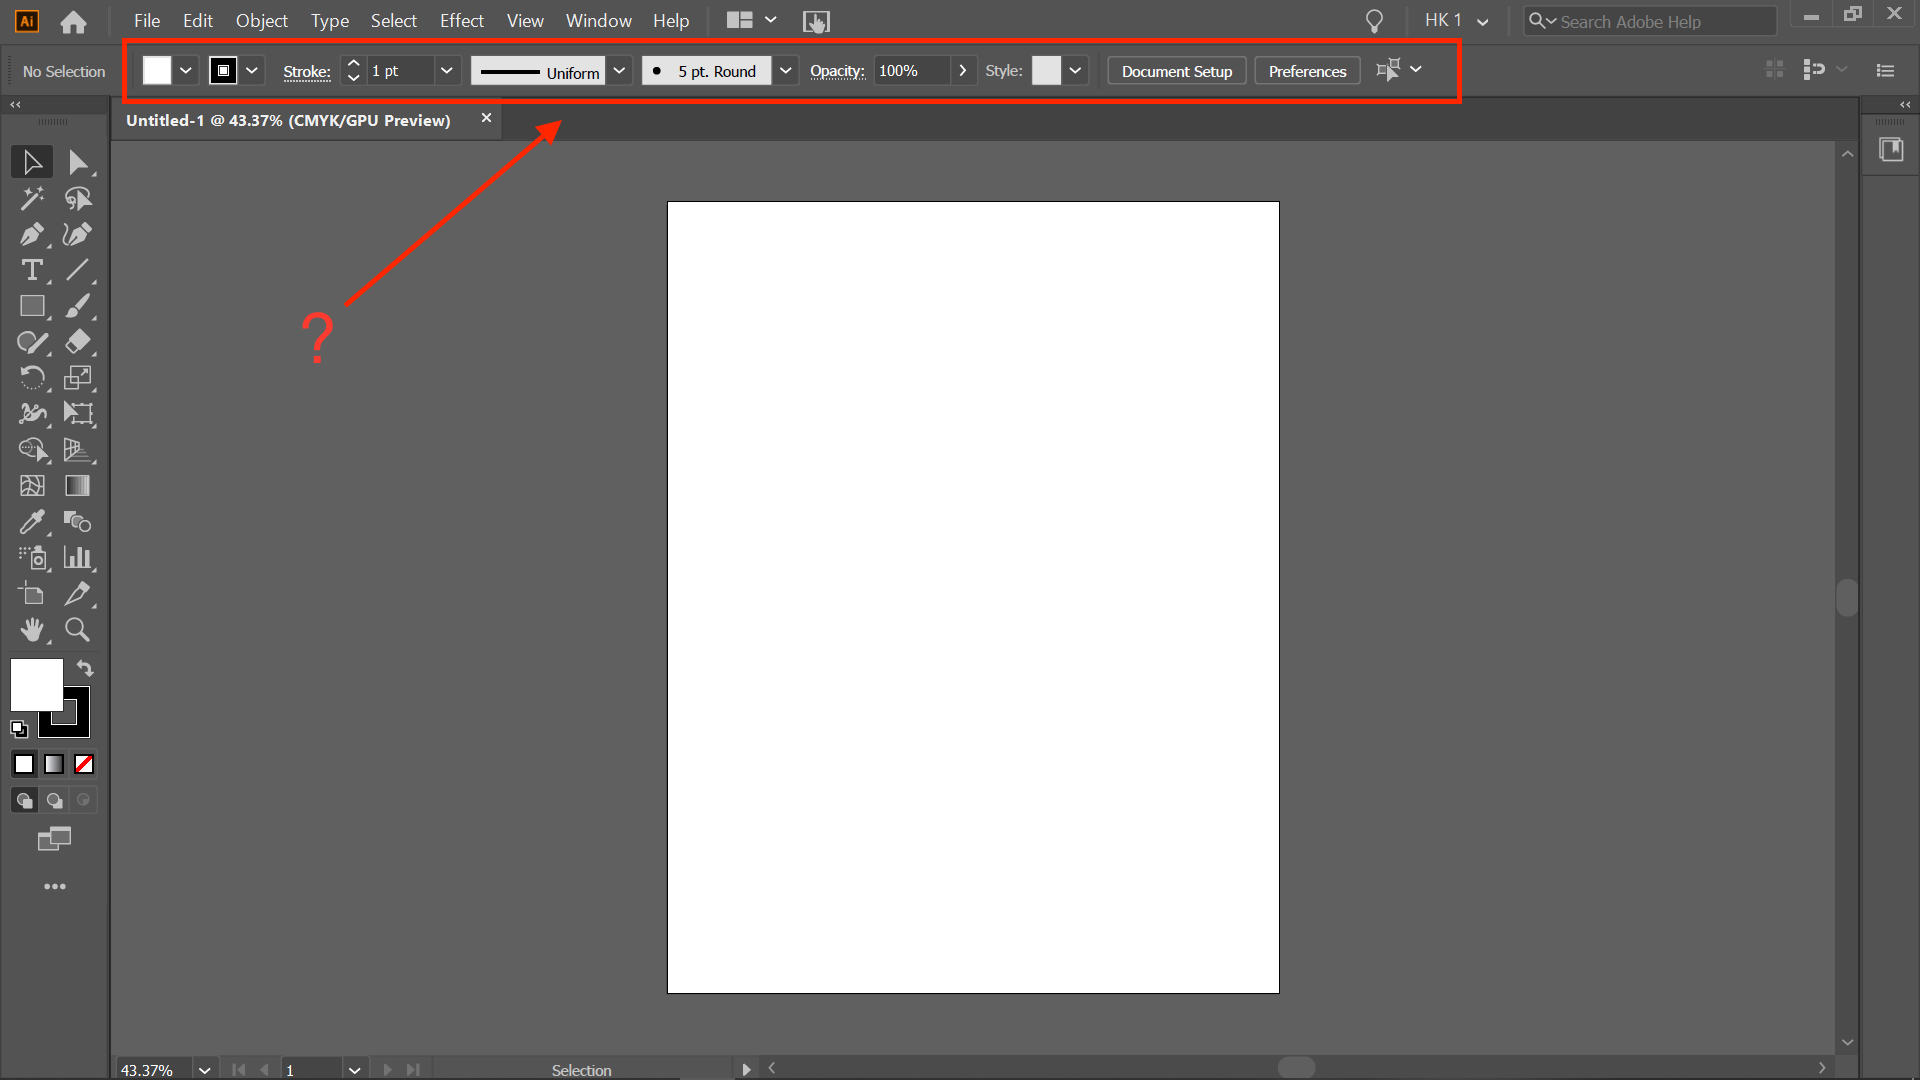Open the Window menu
The image size is (1920, 1080).
click(x=598, y=20)
